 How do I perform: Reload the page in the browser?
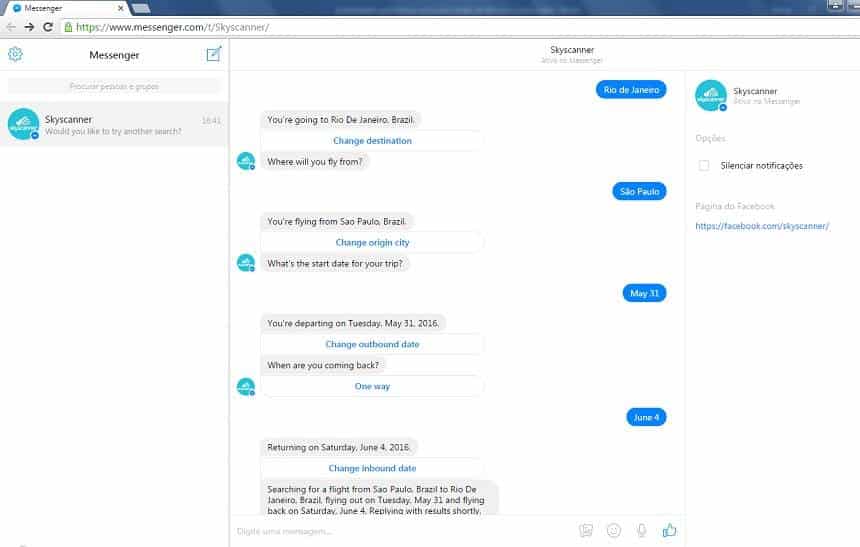point(48,27)
